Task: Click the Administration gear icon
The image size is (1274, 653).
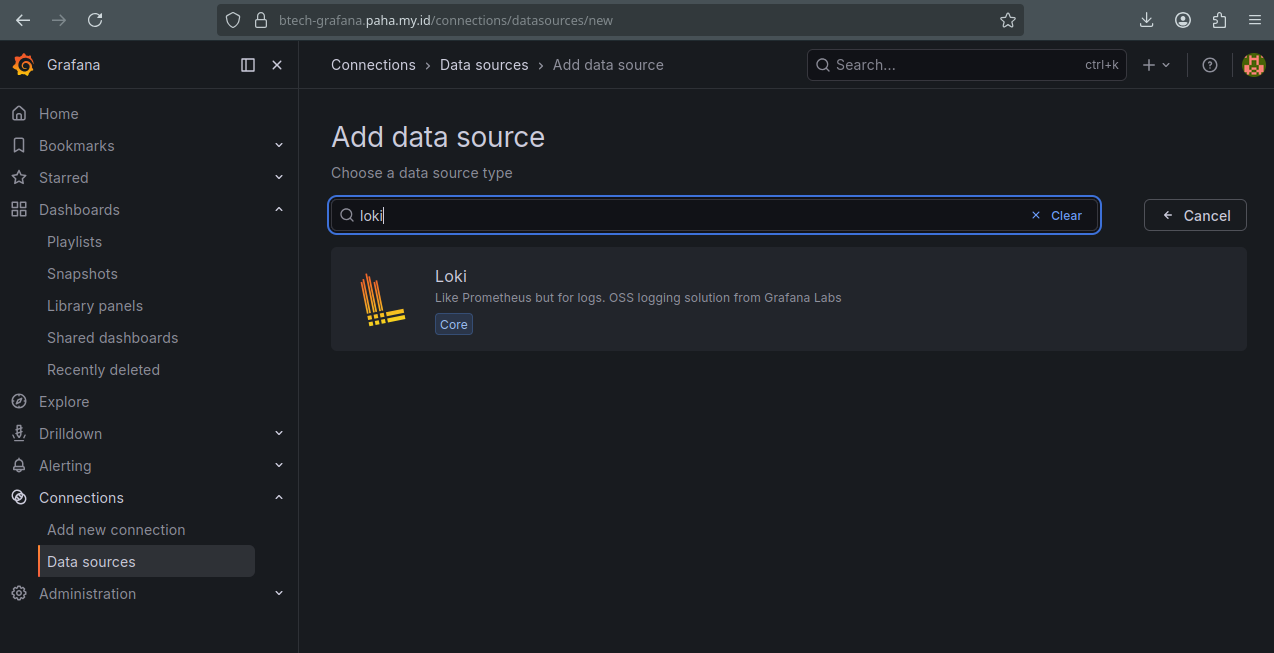Action: pyautogui.click(x=19, y=594)
